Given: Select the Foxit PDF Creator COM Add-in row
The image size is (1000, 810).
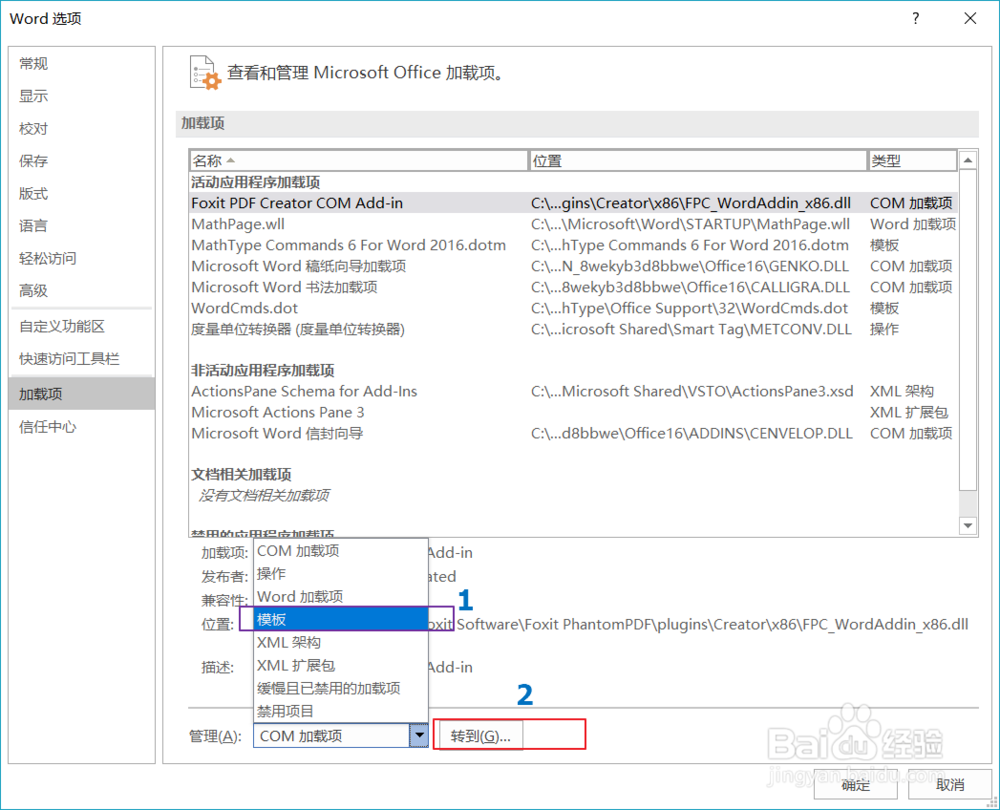Looking at the screenshot, I should [573, 203].
